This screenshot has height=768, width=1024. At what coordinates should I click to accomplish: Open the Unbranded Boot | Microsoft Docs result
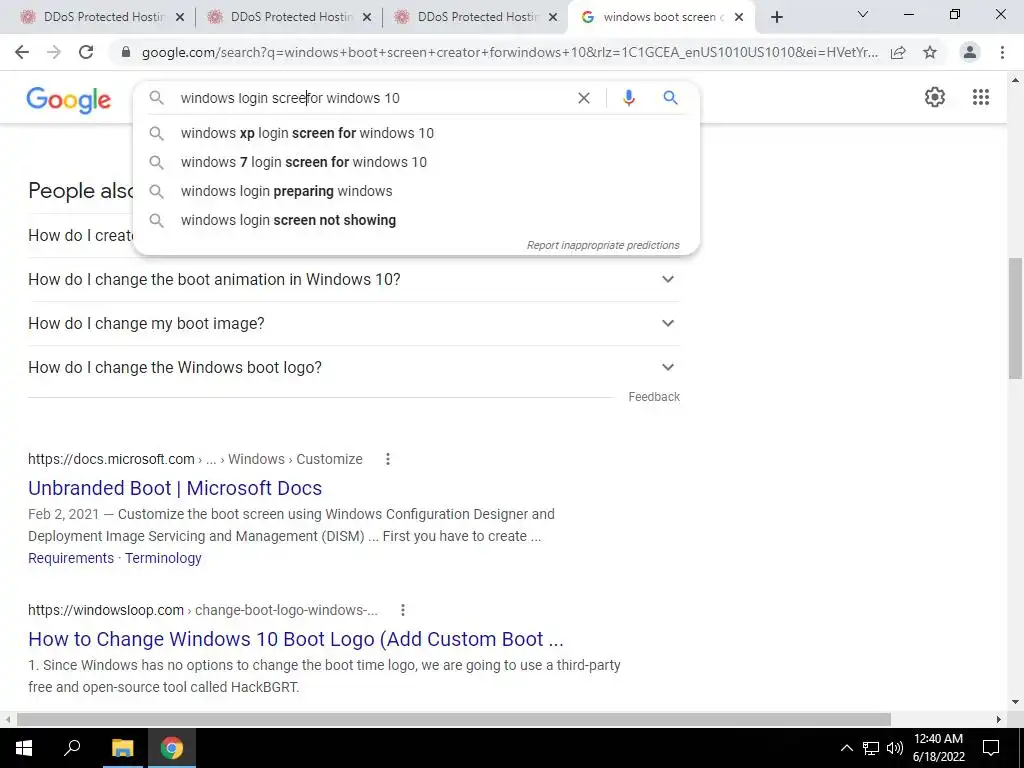coord(175,488)
